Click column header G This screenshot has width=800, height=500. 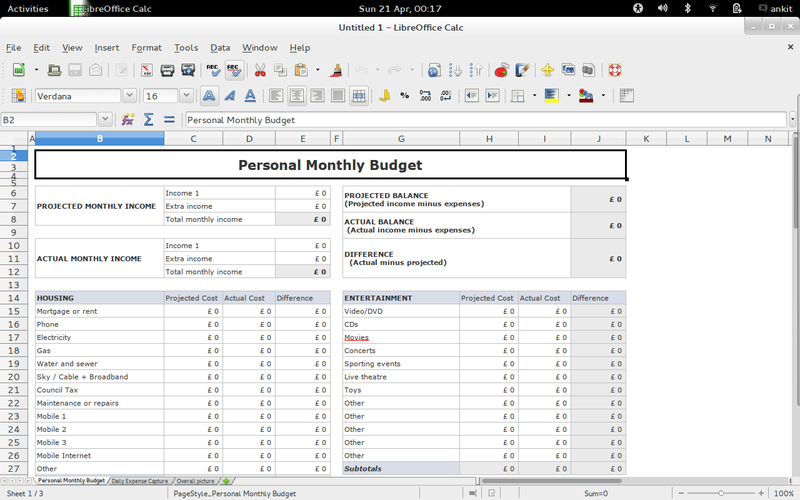click(400, 138)
